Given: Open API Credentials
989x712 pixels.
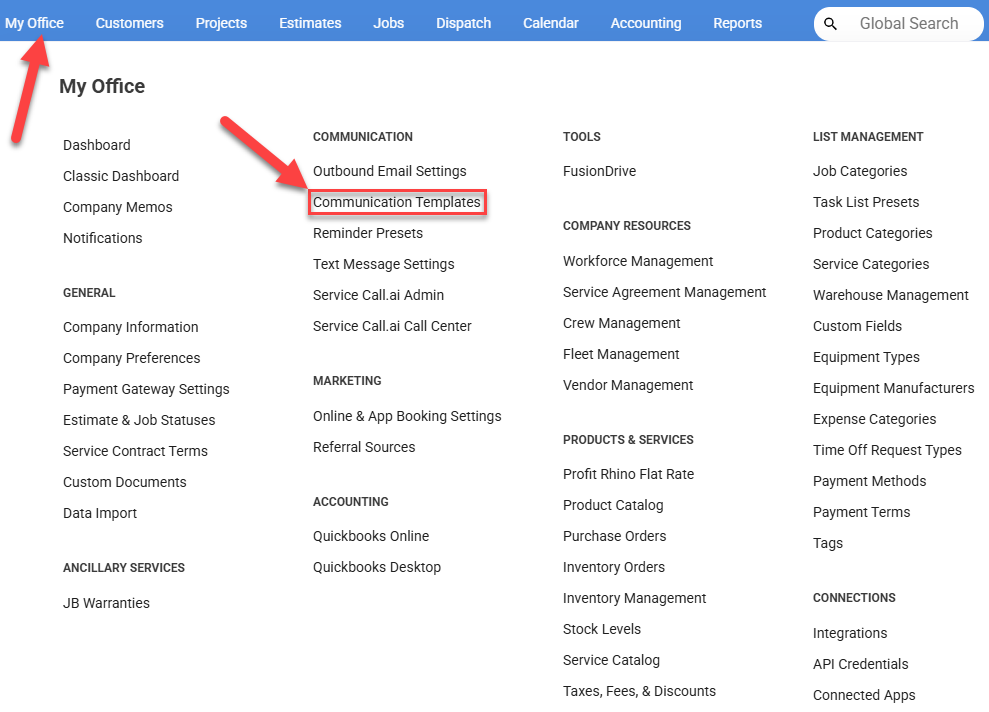Looking at the screenshot, I should [860, 663].
